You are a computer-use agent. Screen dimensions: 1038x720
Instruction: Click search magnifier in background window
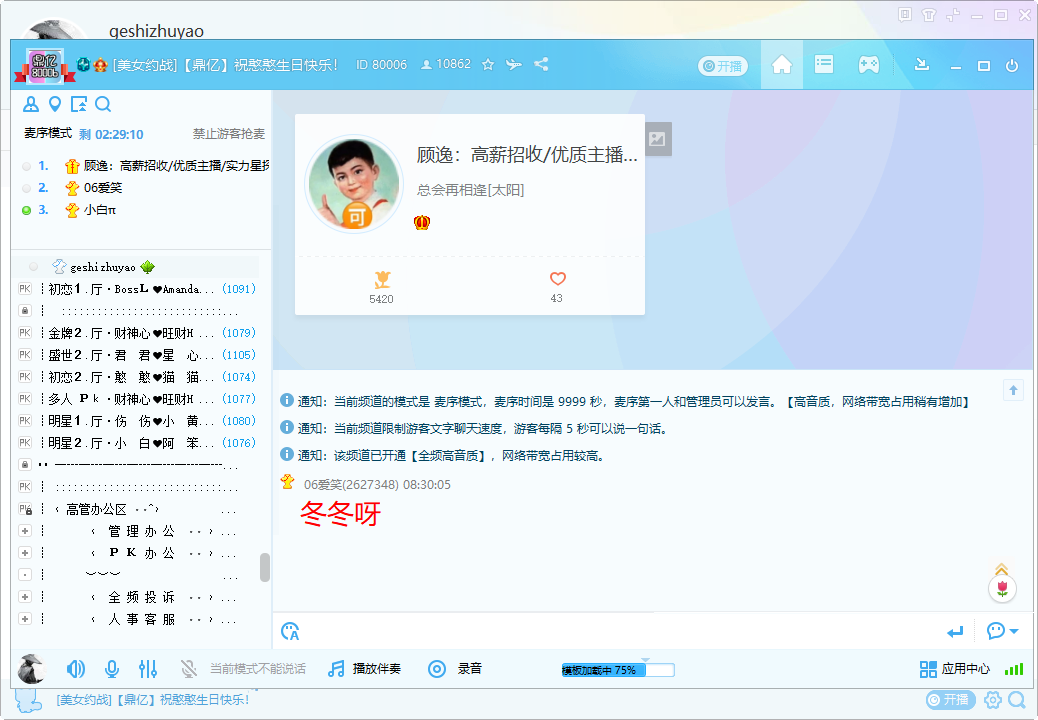point(1017,699)
